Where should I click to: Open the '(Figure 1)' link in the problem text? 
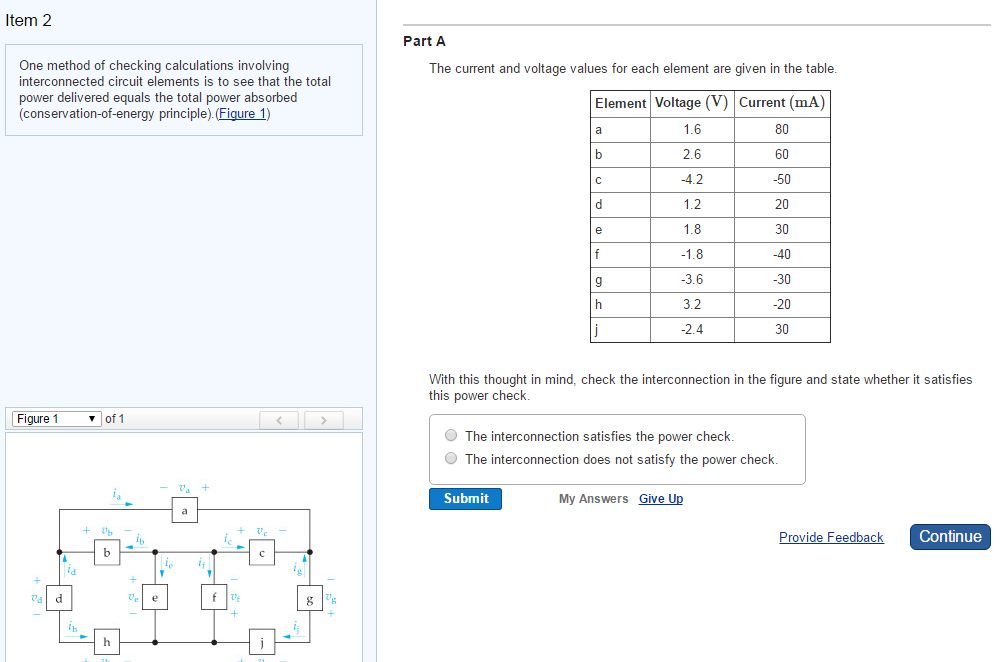pyautogui.click(x=241, y=113)
